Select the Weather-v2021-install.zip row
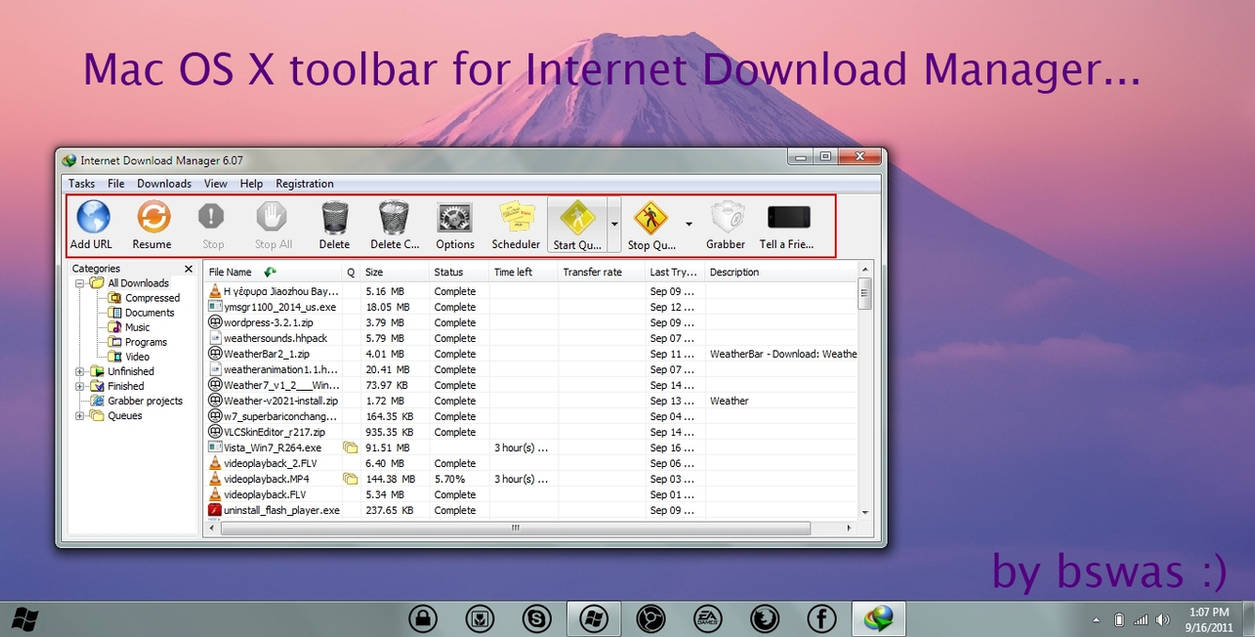 [x=531, y=401]
